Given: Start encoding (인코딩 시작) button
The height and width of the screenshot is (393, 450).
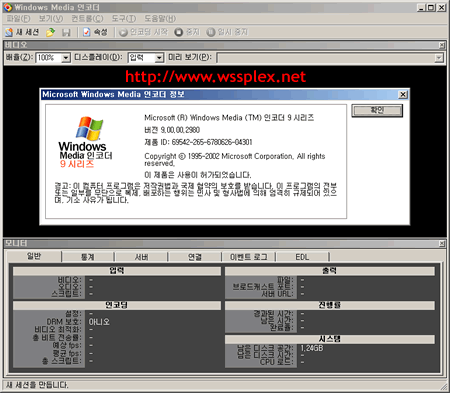Looking at the screenshot, I should pos(143,32).
